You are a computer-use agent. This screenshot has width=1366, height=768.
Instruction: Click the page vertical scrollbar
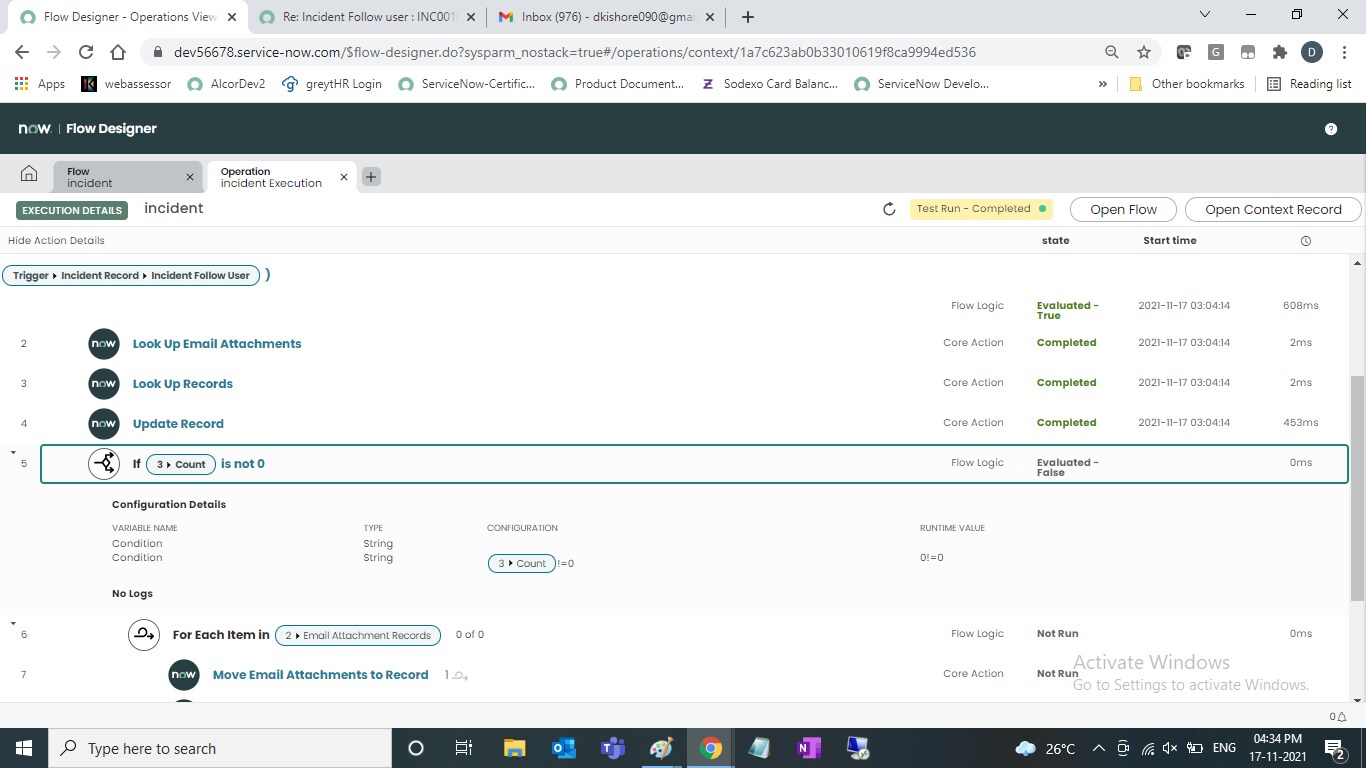1357,490
